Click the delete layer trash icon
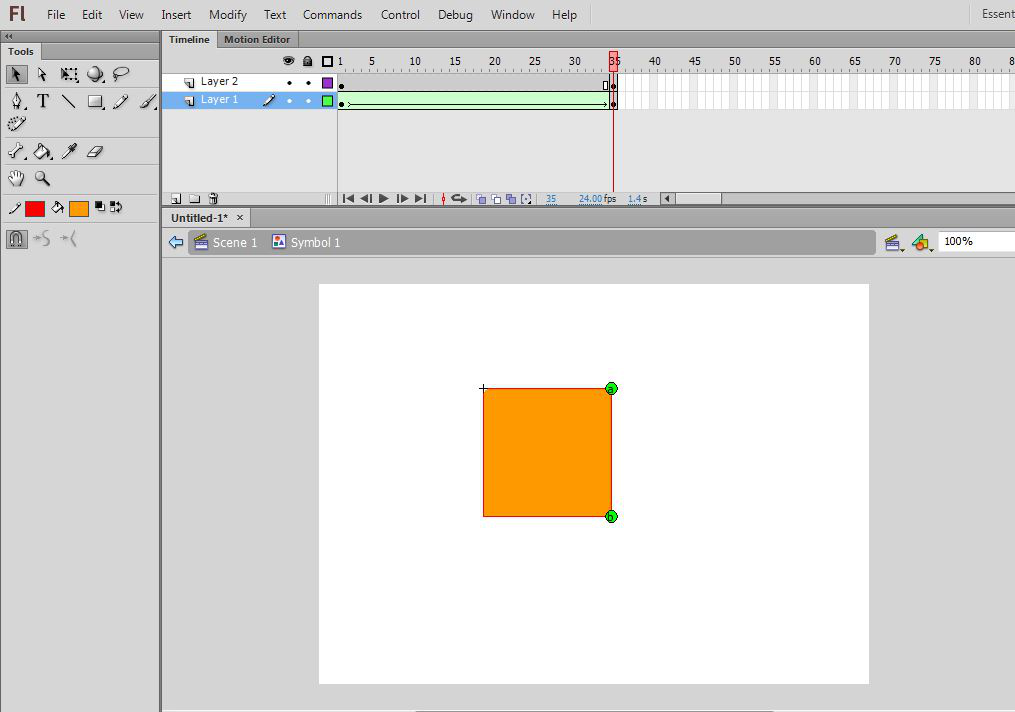Viewport: 1015px width, 712px height. click(213, 199)
